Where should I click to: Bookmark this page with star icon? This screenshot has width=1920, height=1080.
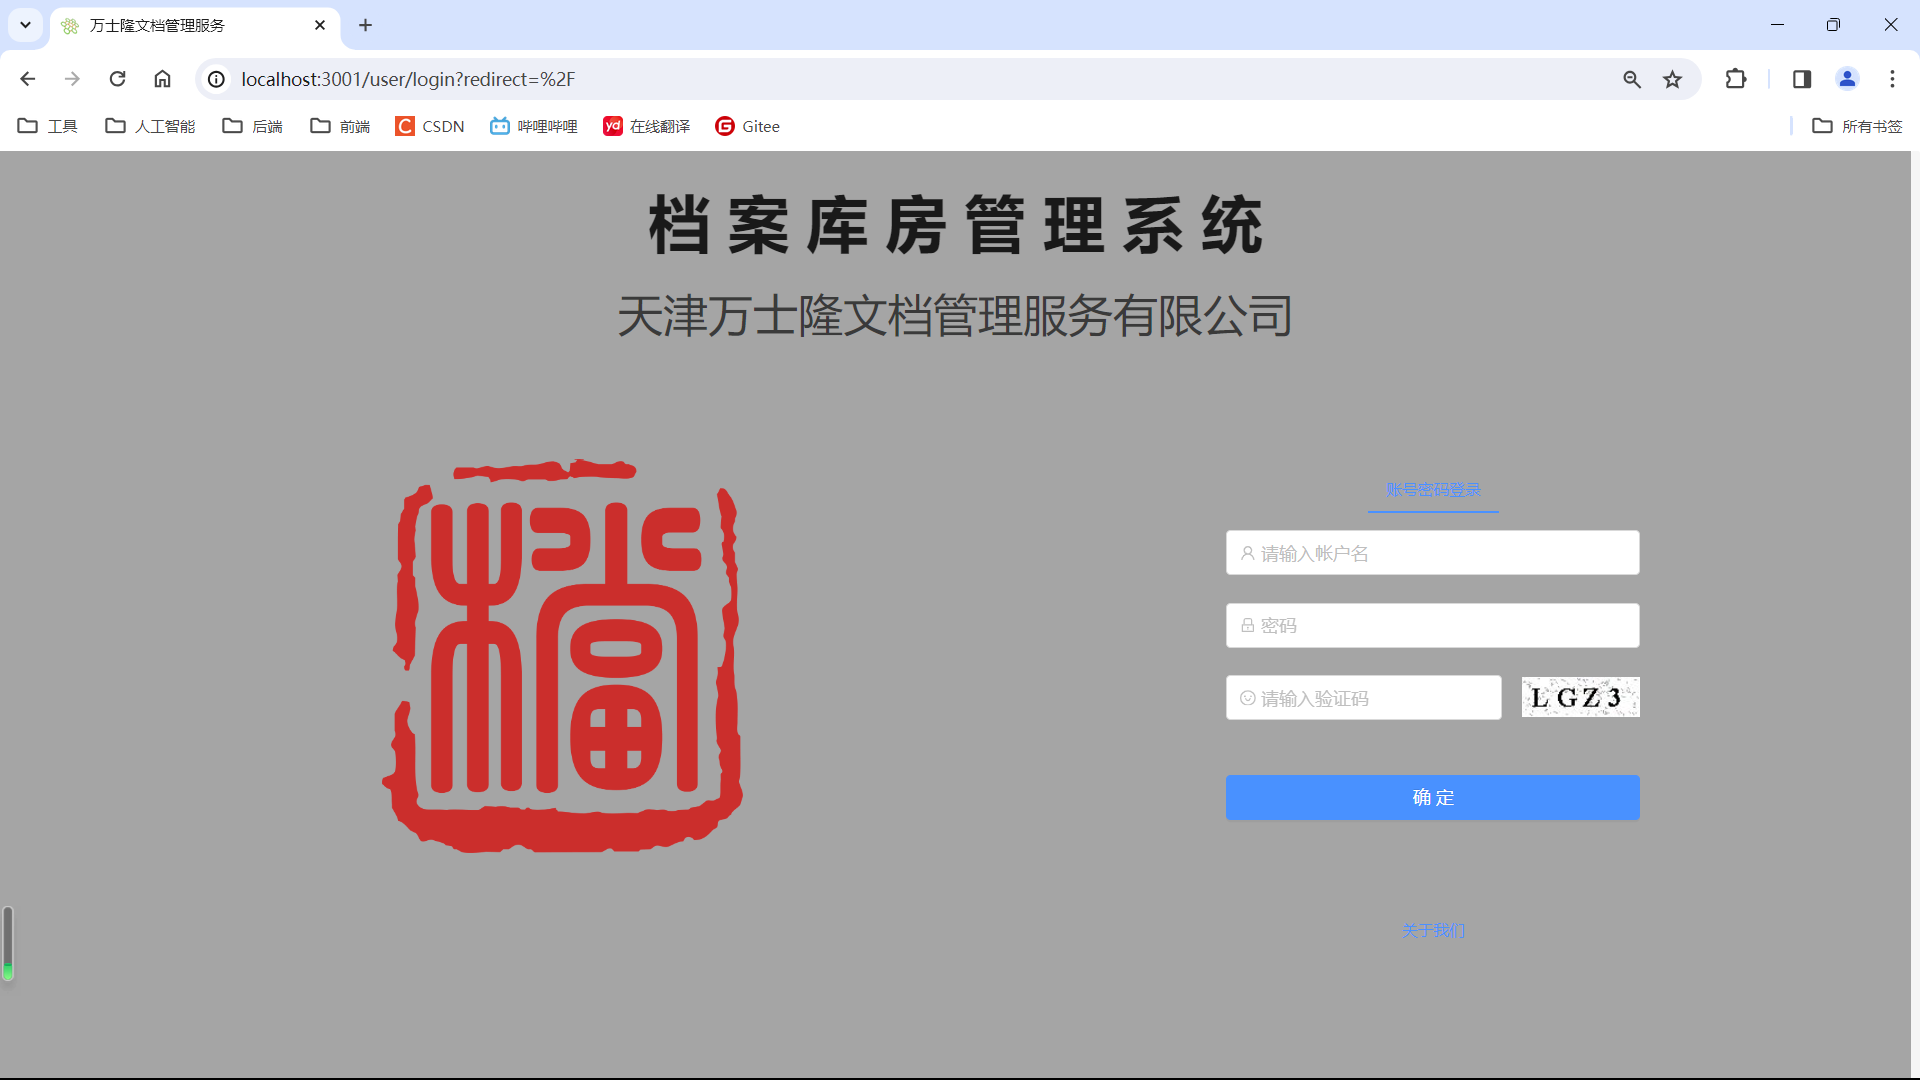(x=1672, y=79)
